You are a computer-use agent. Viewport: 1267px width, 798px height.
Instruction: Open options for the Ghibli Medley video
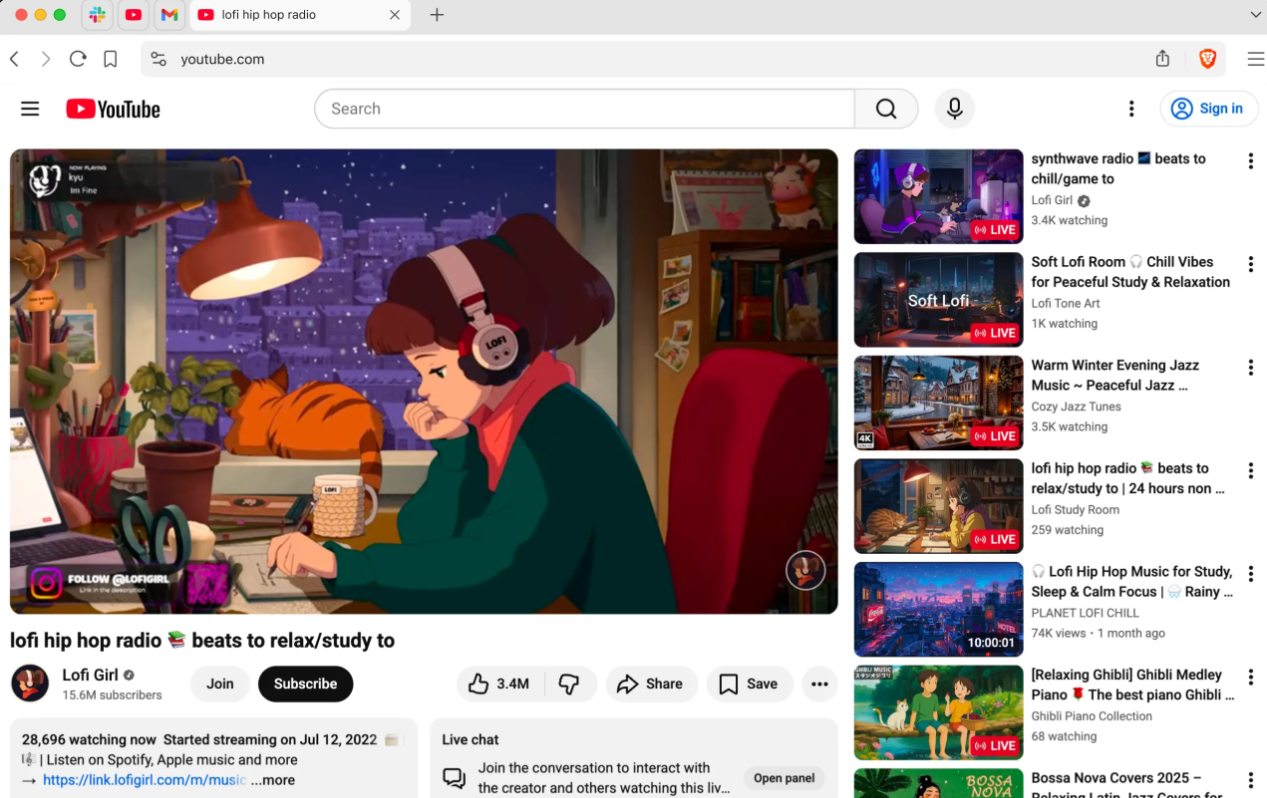pyautogui.click(x=1250, y=677)
